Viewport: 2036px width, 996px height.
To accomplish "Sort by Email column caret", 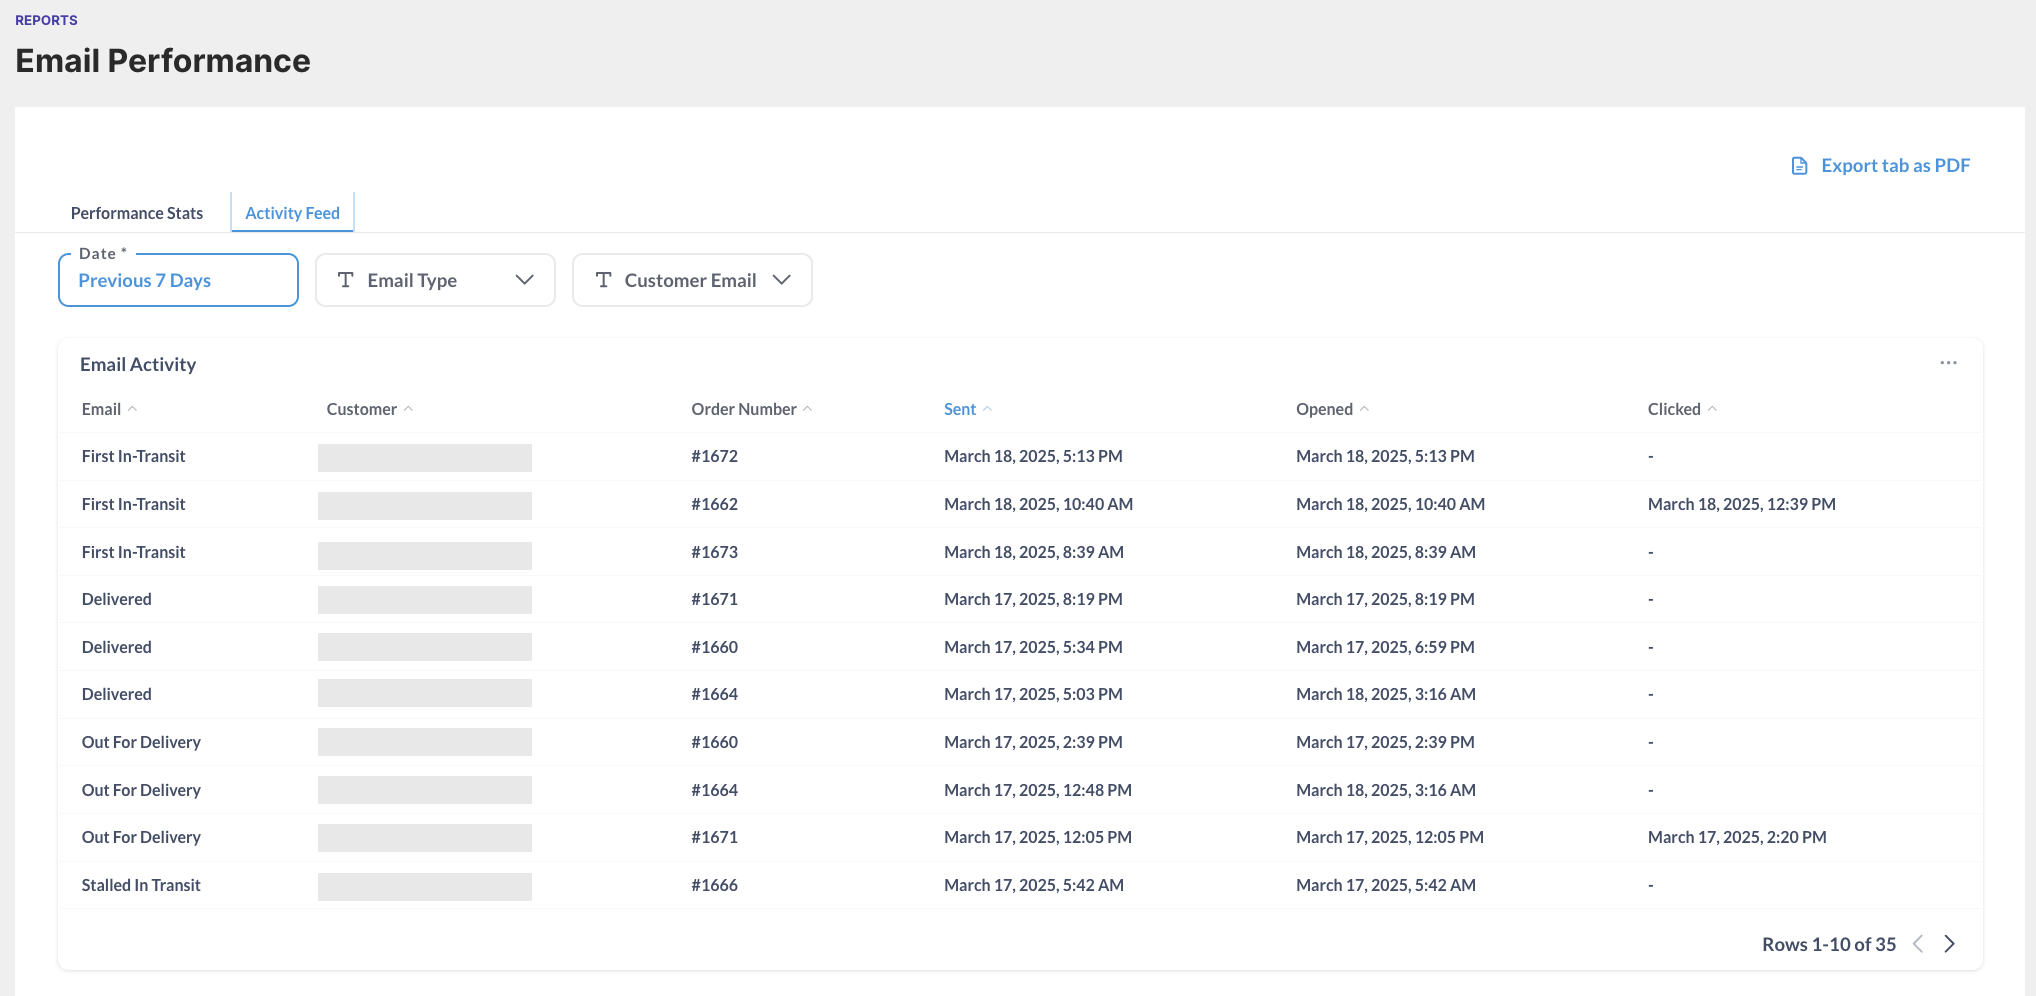I will [x=132, y=409].
